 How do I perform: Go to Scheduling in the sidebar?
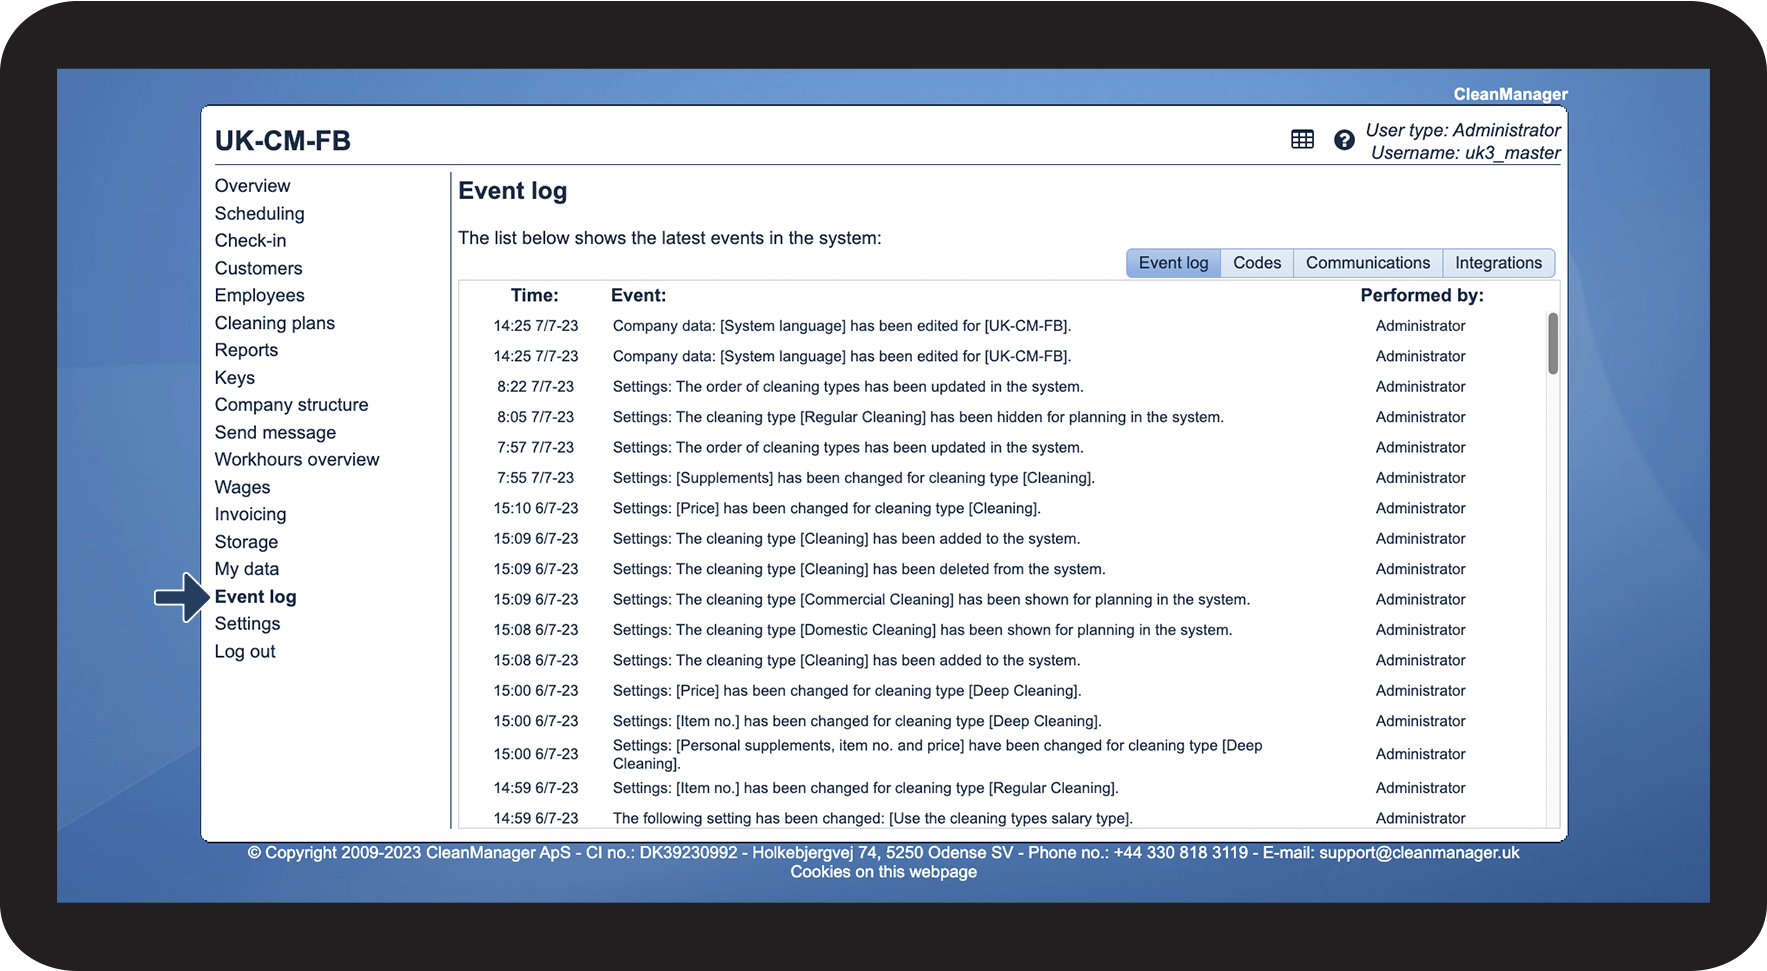[x=259, y=214]
